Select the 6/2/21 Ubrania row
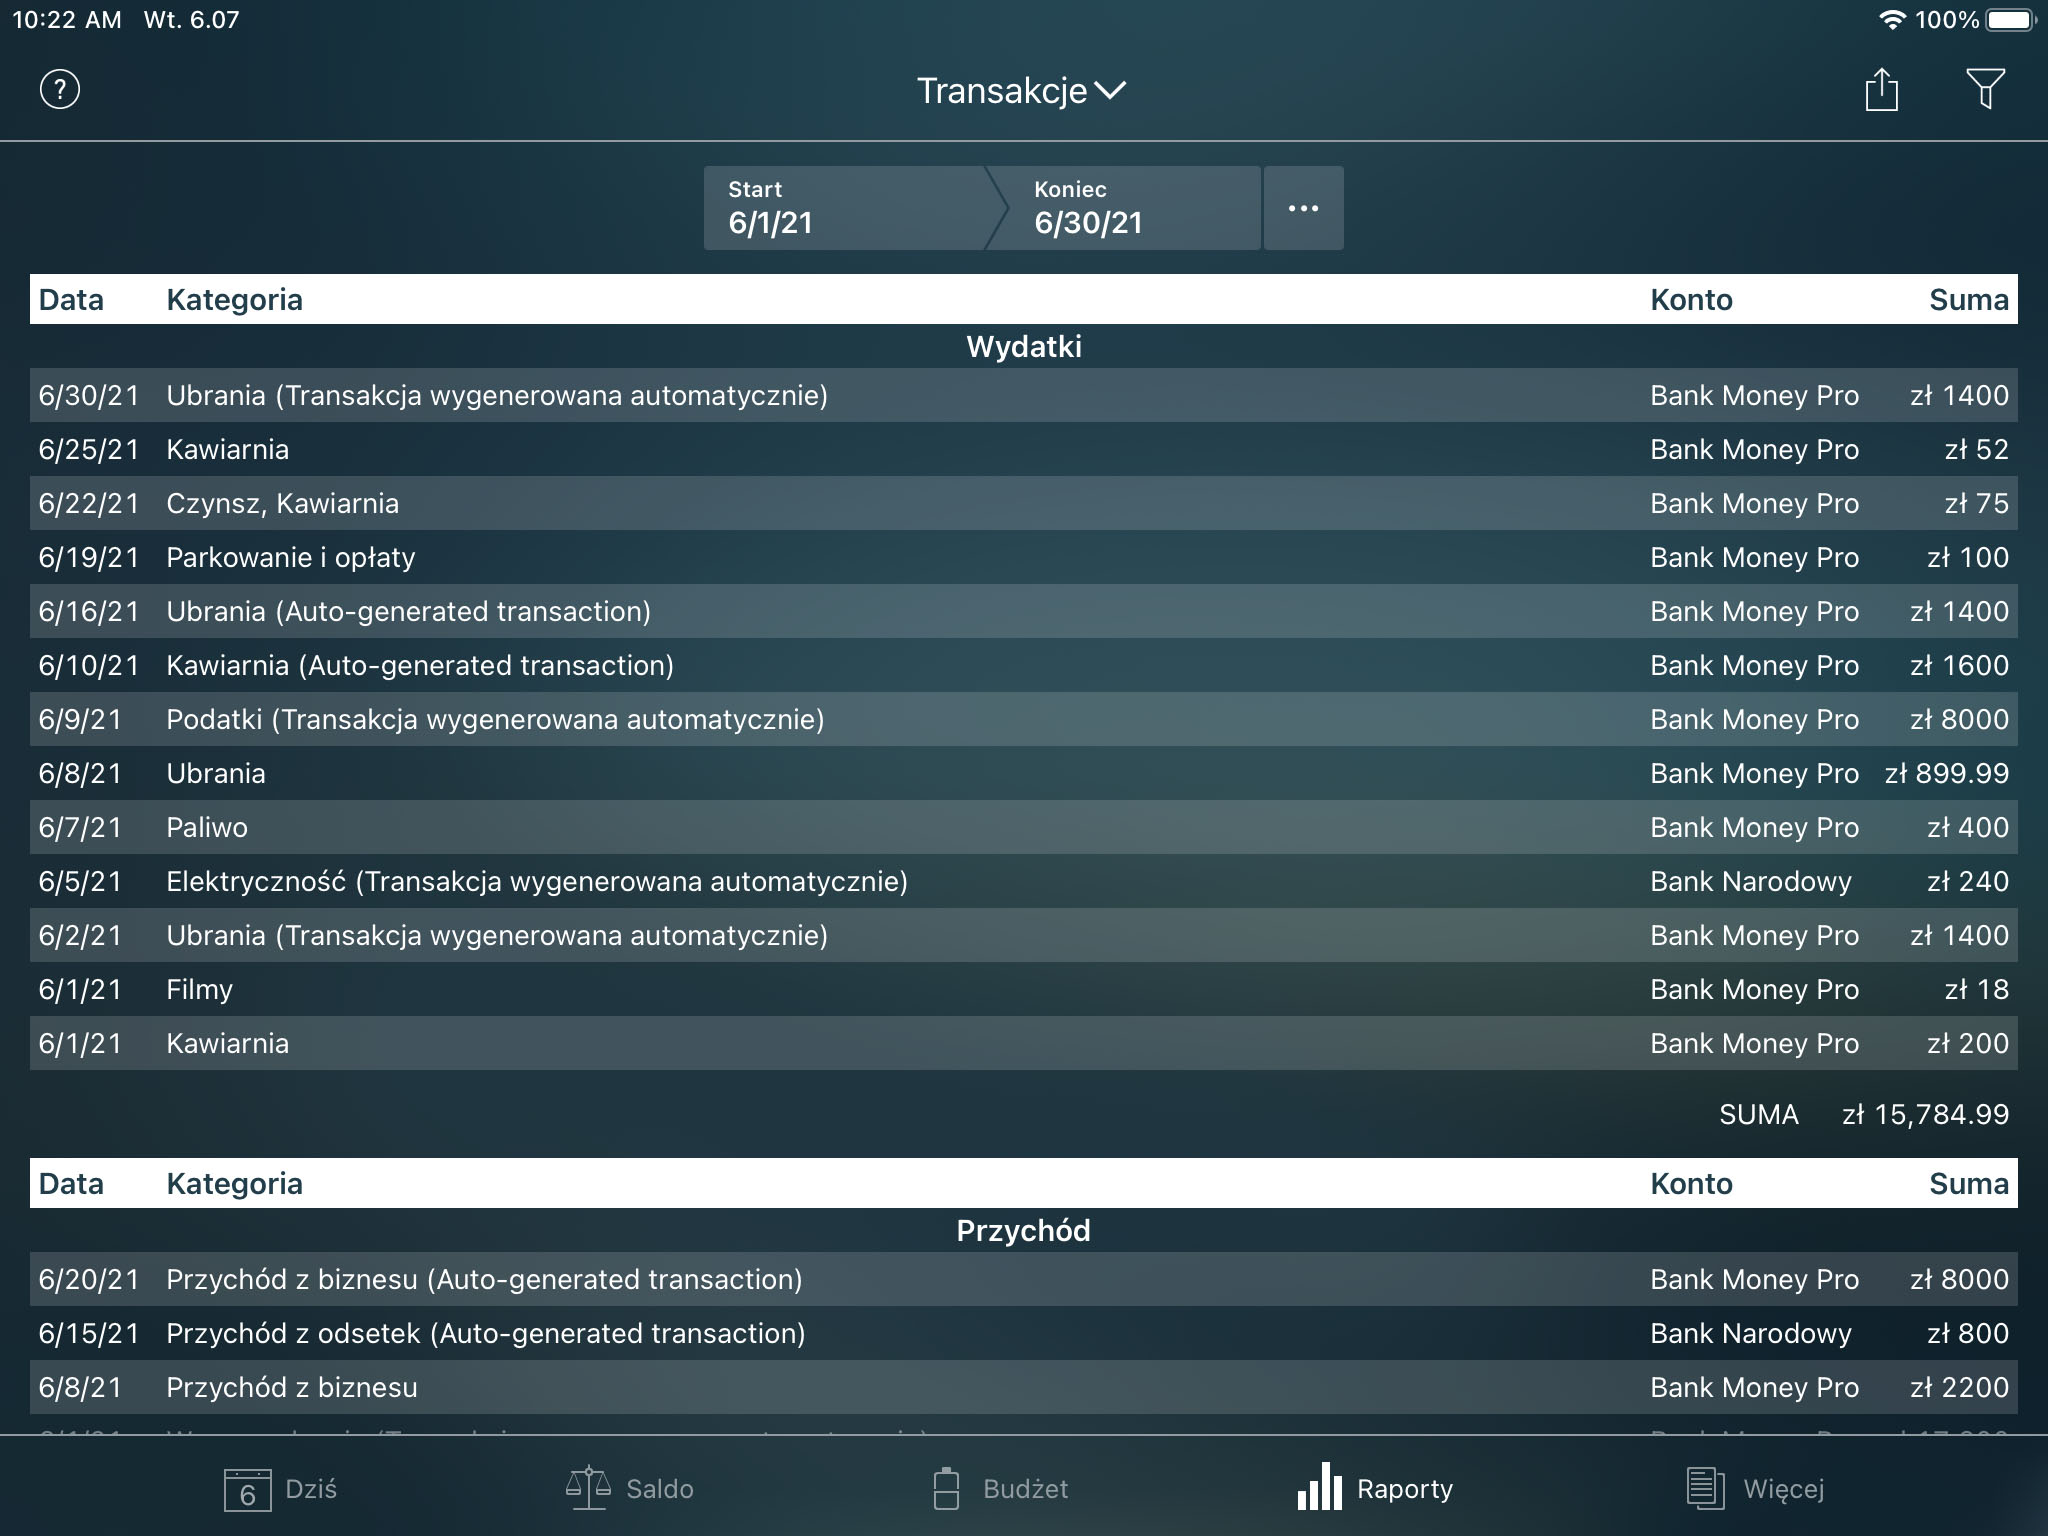2048x1536 pixels. tap(1024, 935)
